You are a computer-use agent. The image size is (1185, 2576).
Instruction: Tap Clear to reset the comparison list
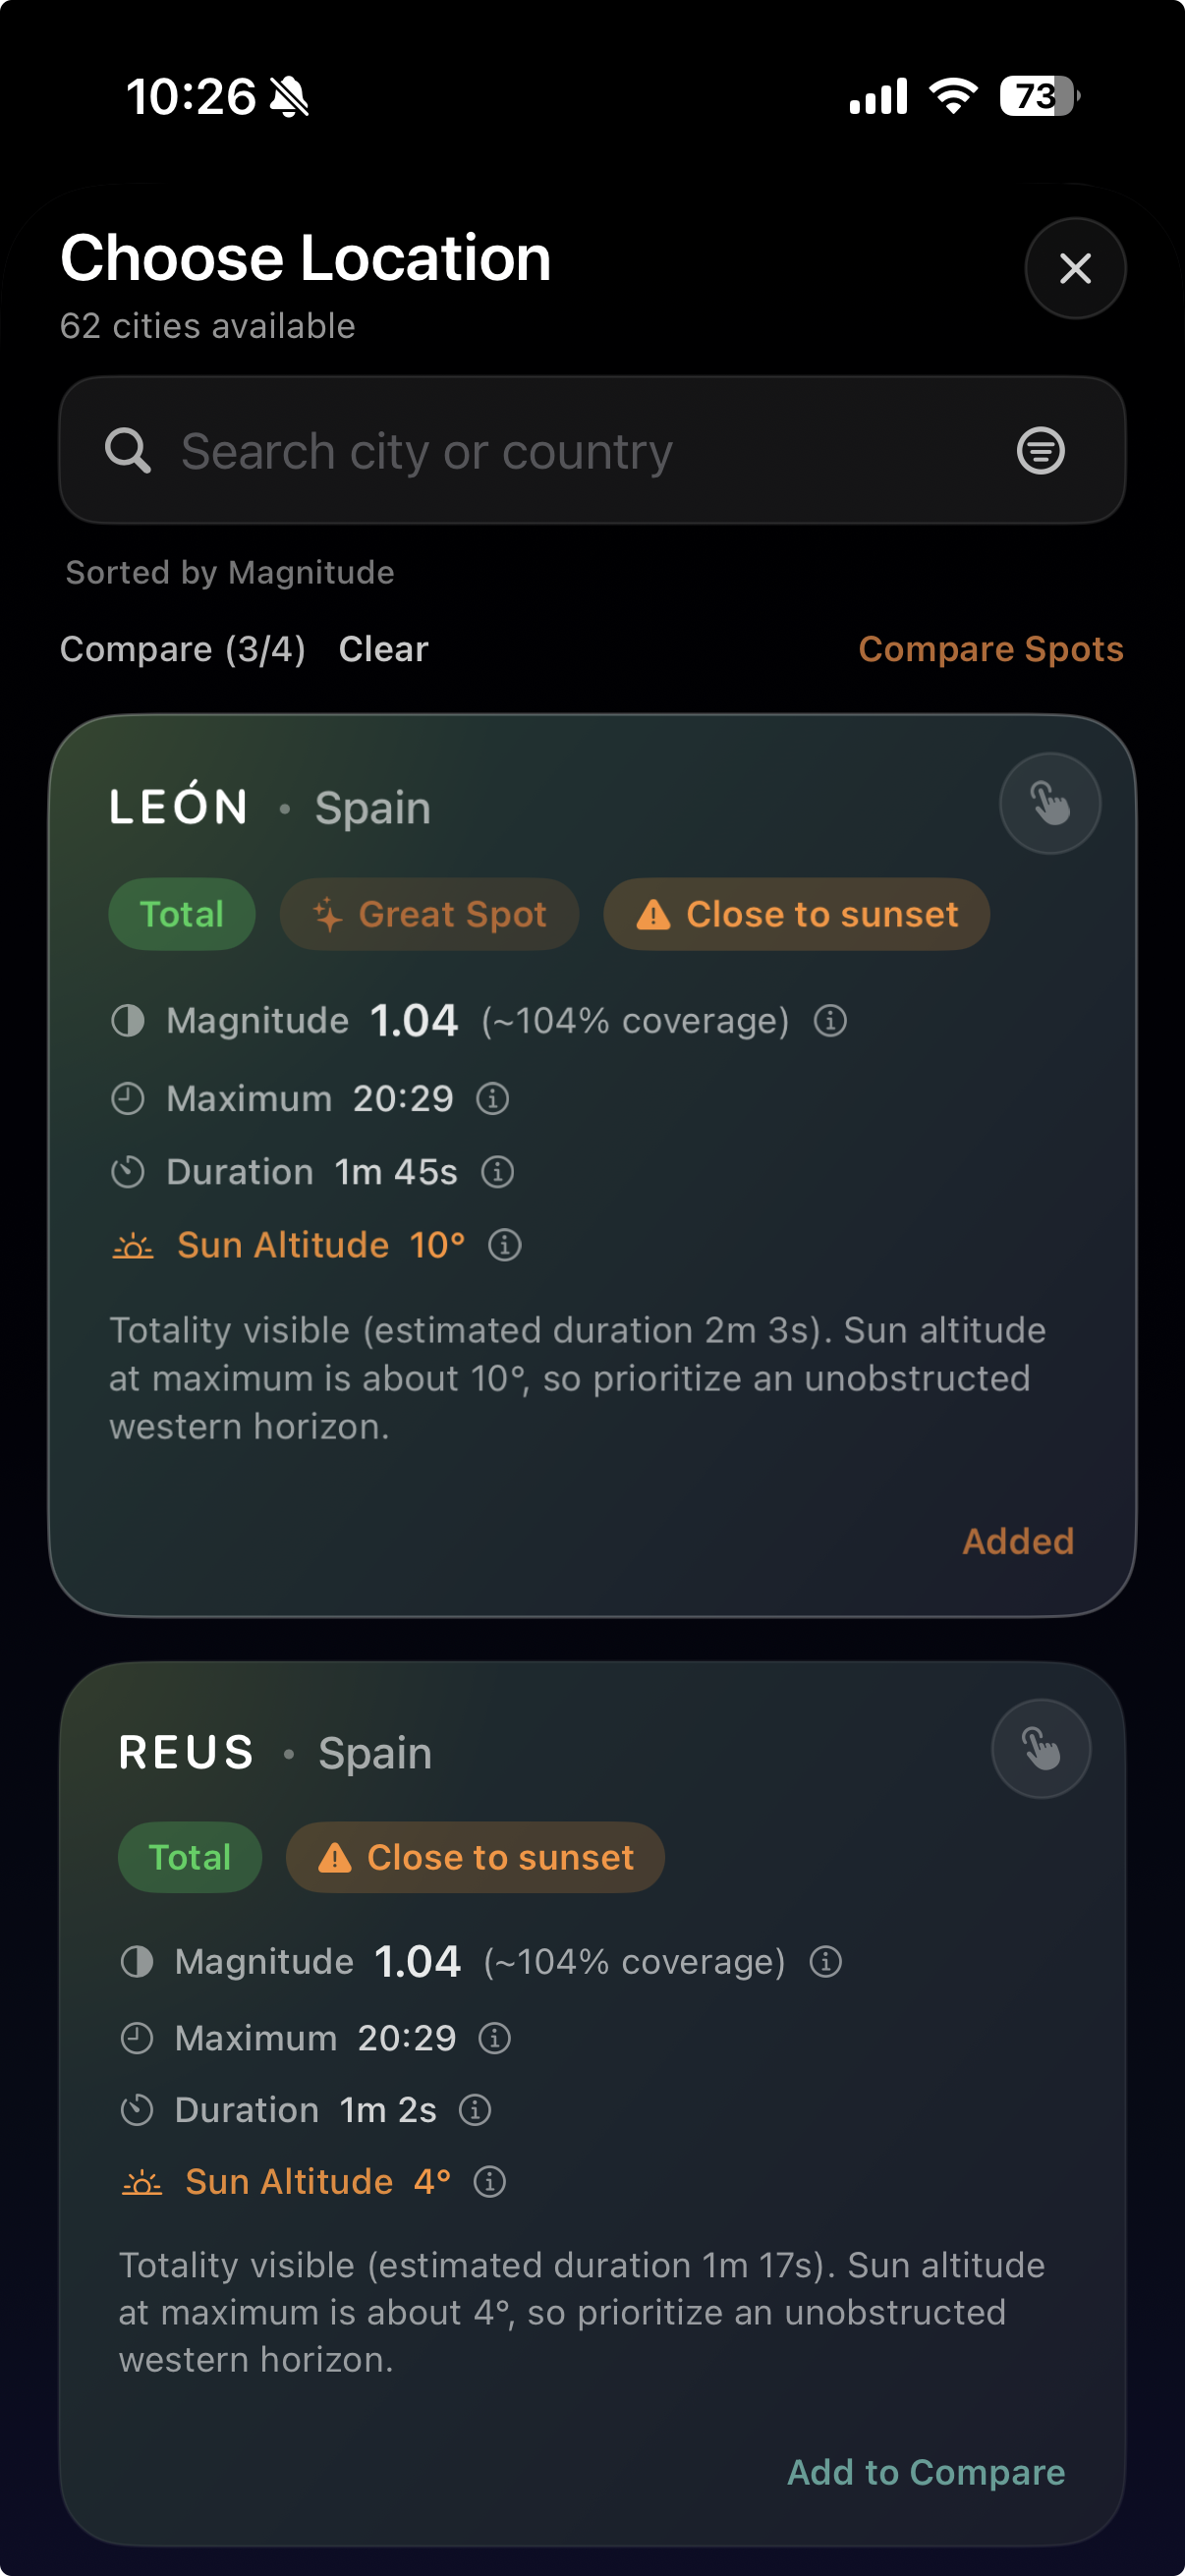(x=383, y=648)
